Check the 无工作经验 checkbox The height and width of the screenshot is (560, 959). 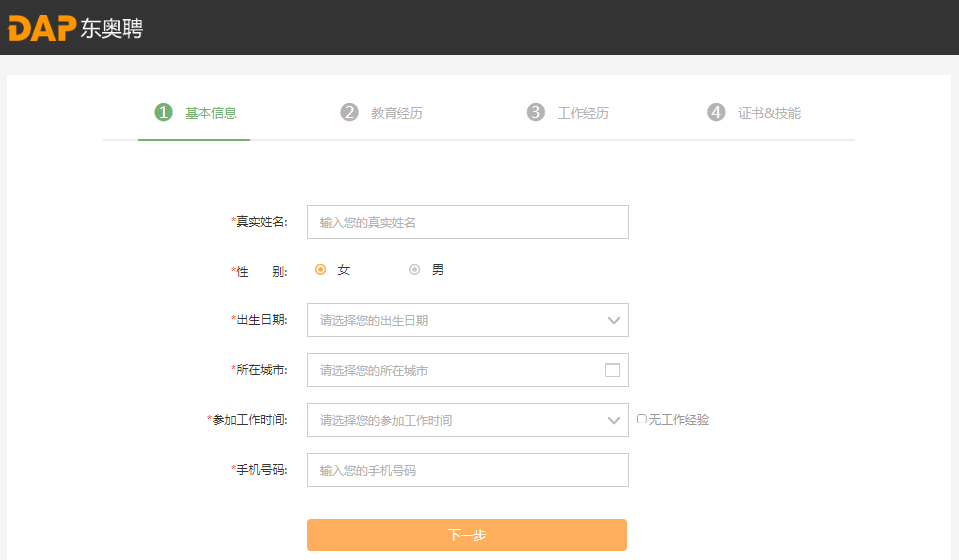click(642, 420)
